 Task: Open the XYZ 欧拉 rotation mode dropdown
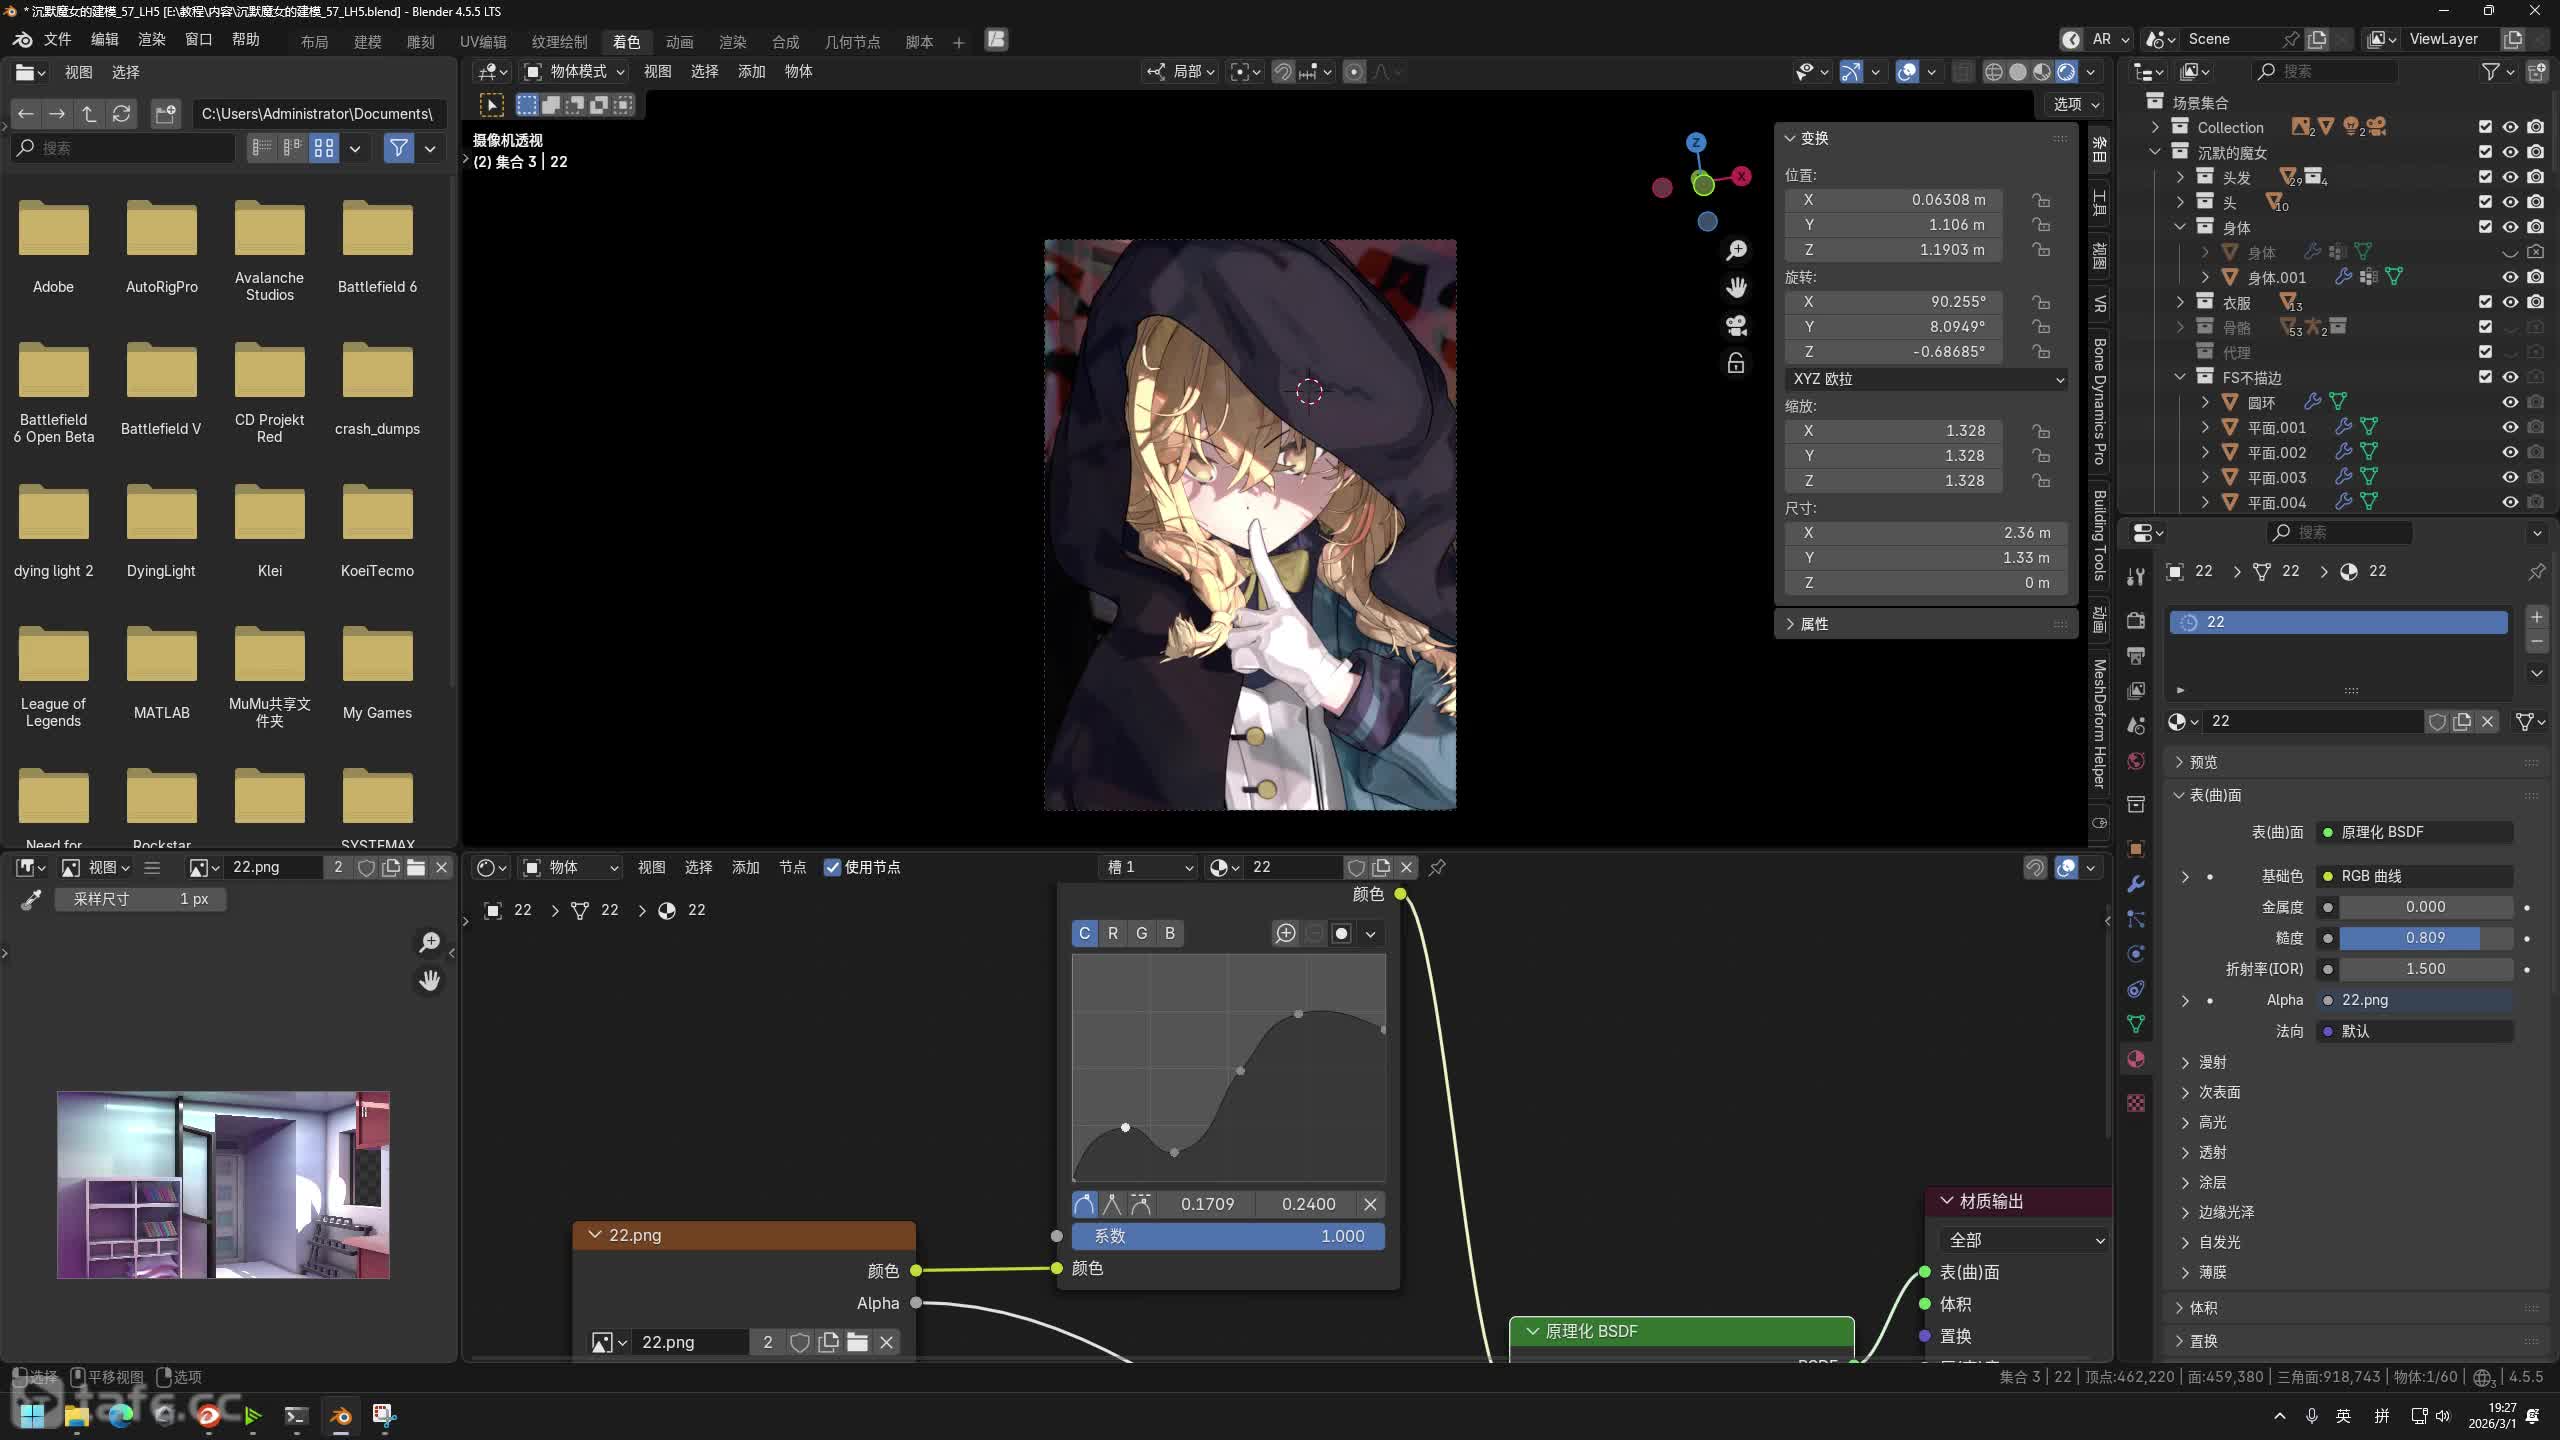pos(1926,379)
